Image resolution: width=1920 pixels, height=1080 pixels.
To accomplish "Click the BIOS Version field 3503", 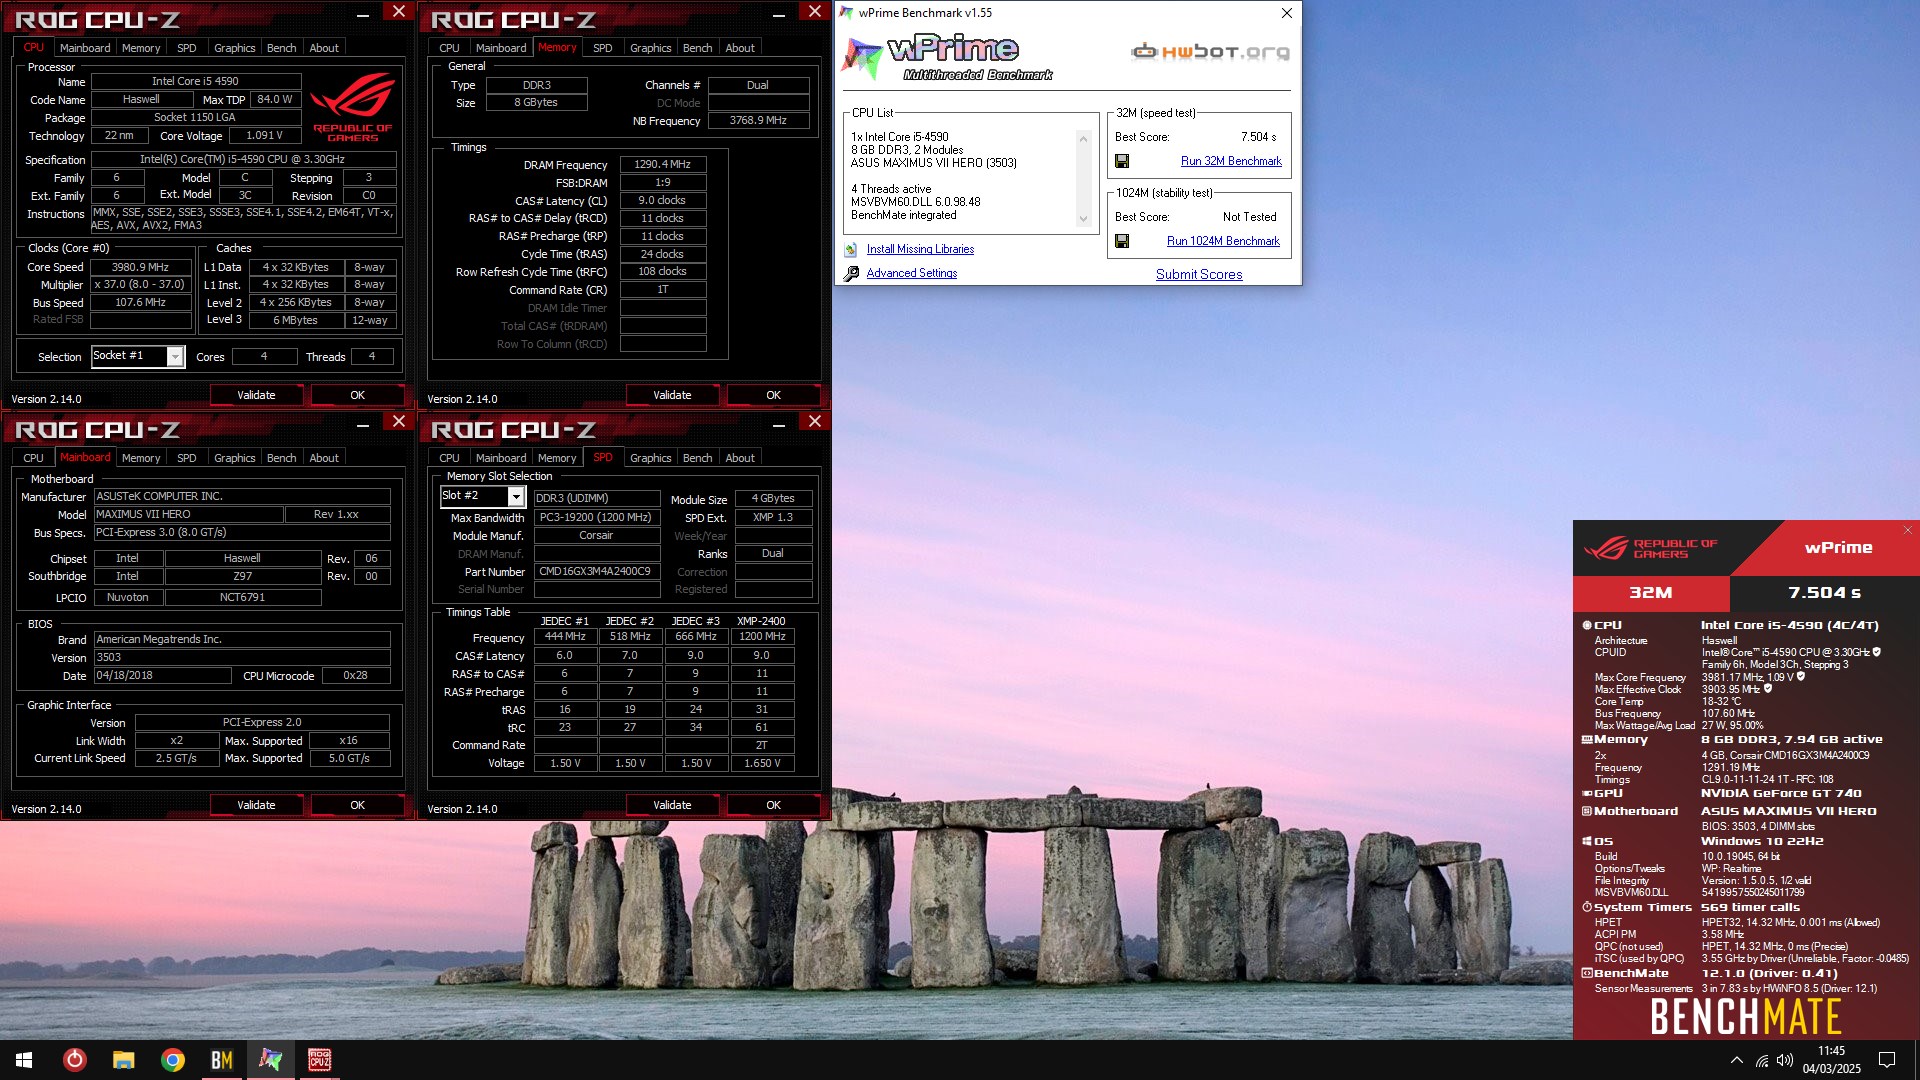I will click(x=242, y=657).
